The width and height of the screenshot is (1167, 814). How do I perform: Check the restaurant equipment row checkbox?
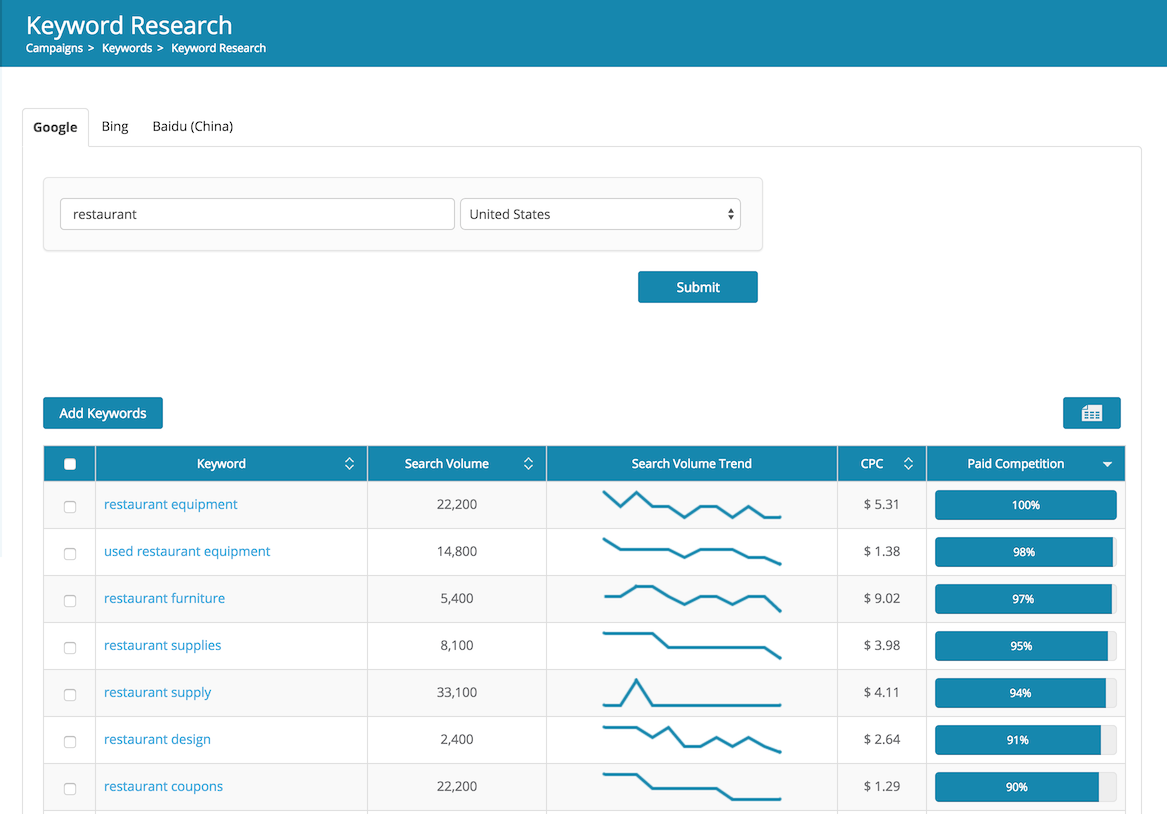(70, 506)
